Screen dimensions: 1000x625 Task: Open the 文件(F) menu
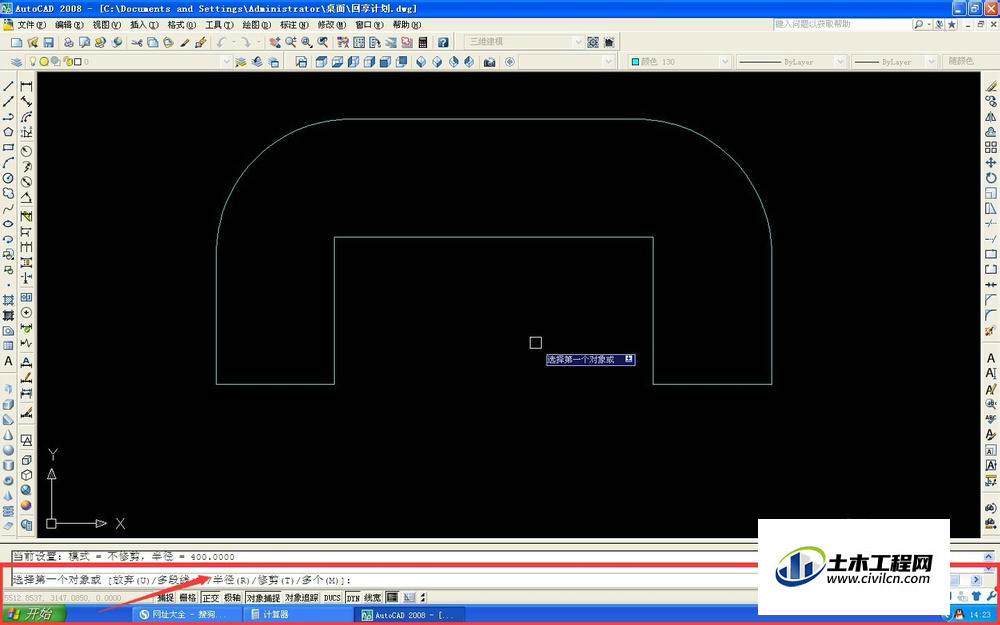31,25
